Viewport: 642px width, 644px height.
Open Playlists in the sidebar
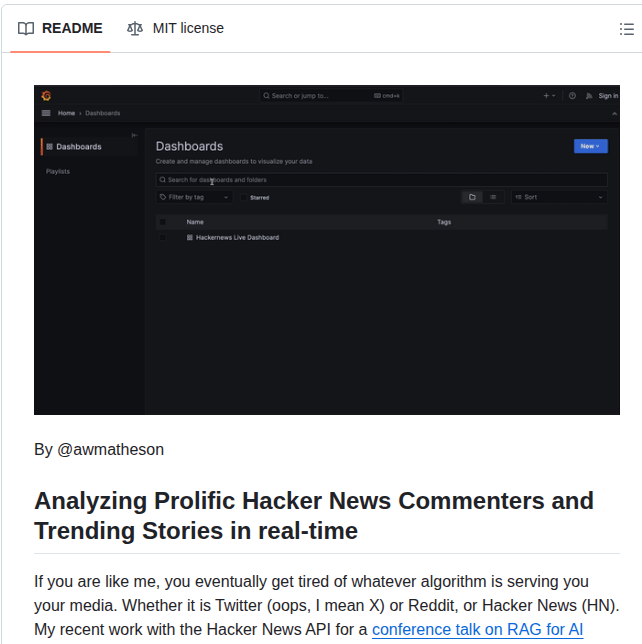coord(58,171)
